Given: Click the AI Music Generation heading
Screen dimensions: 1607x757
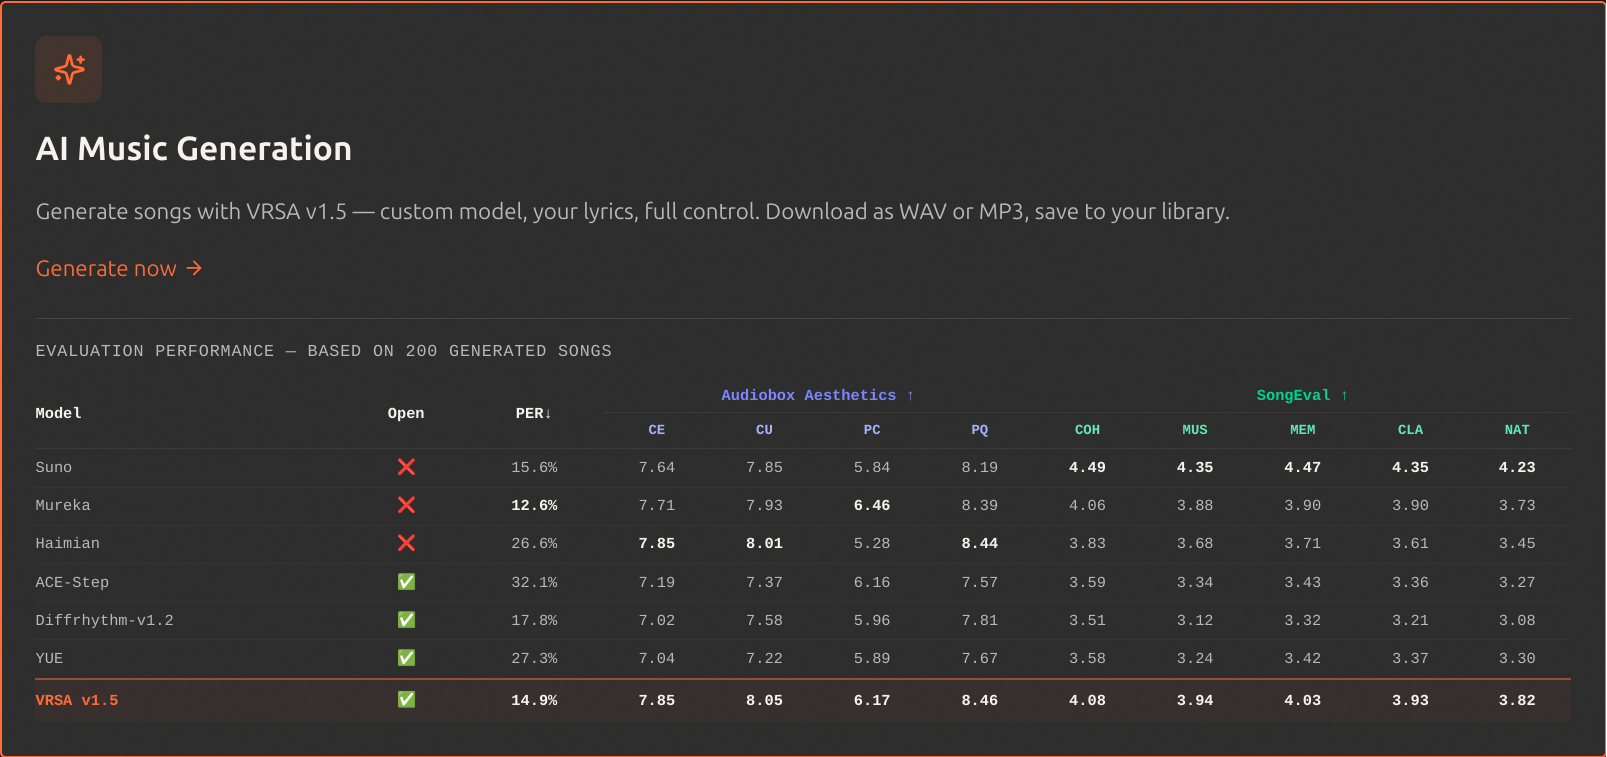Looking at the screenshot, I should point(194,149).
